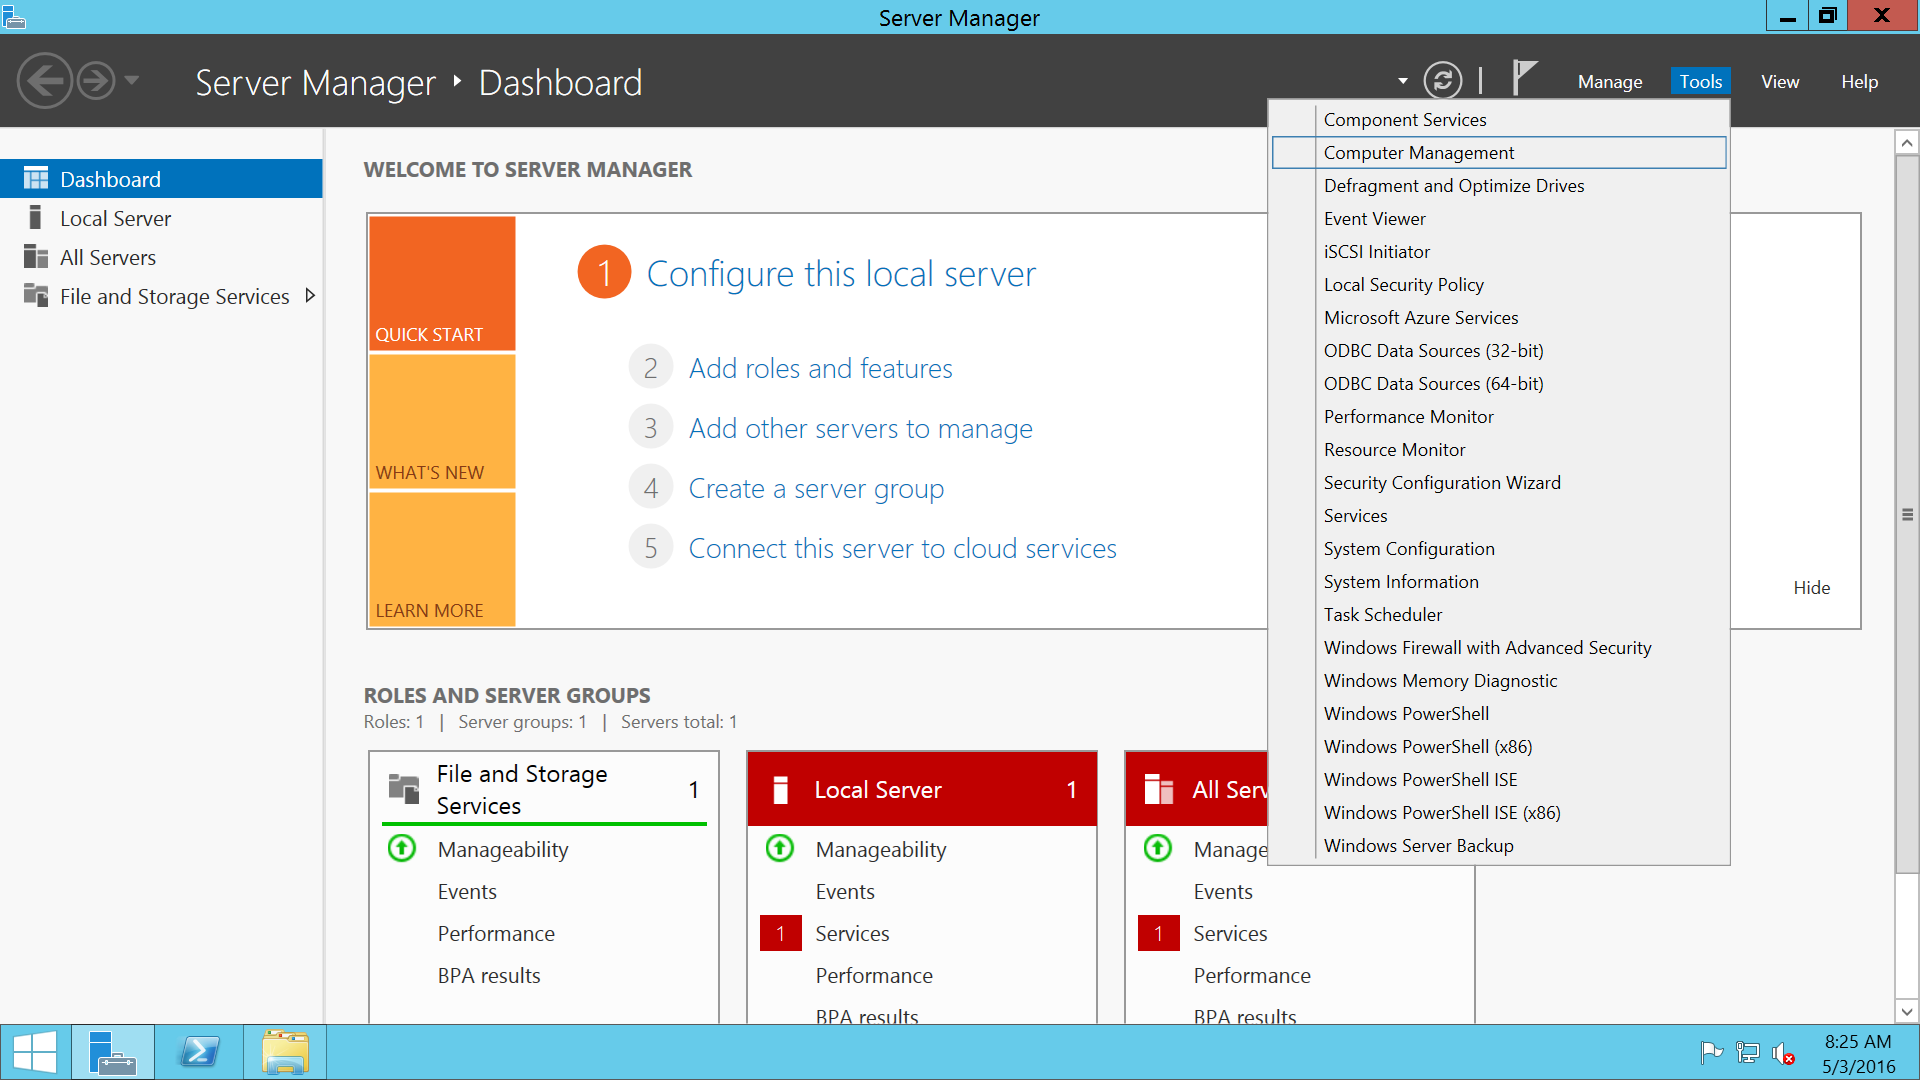Image resolution: width=1920 pixels, height=1080 pixels.
Task: Open the View menu
Action: 1780,82
